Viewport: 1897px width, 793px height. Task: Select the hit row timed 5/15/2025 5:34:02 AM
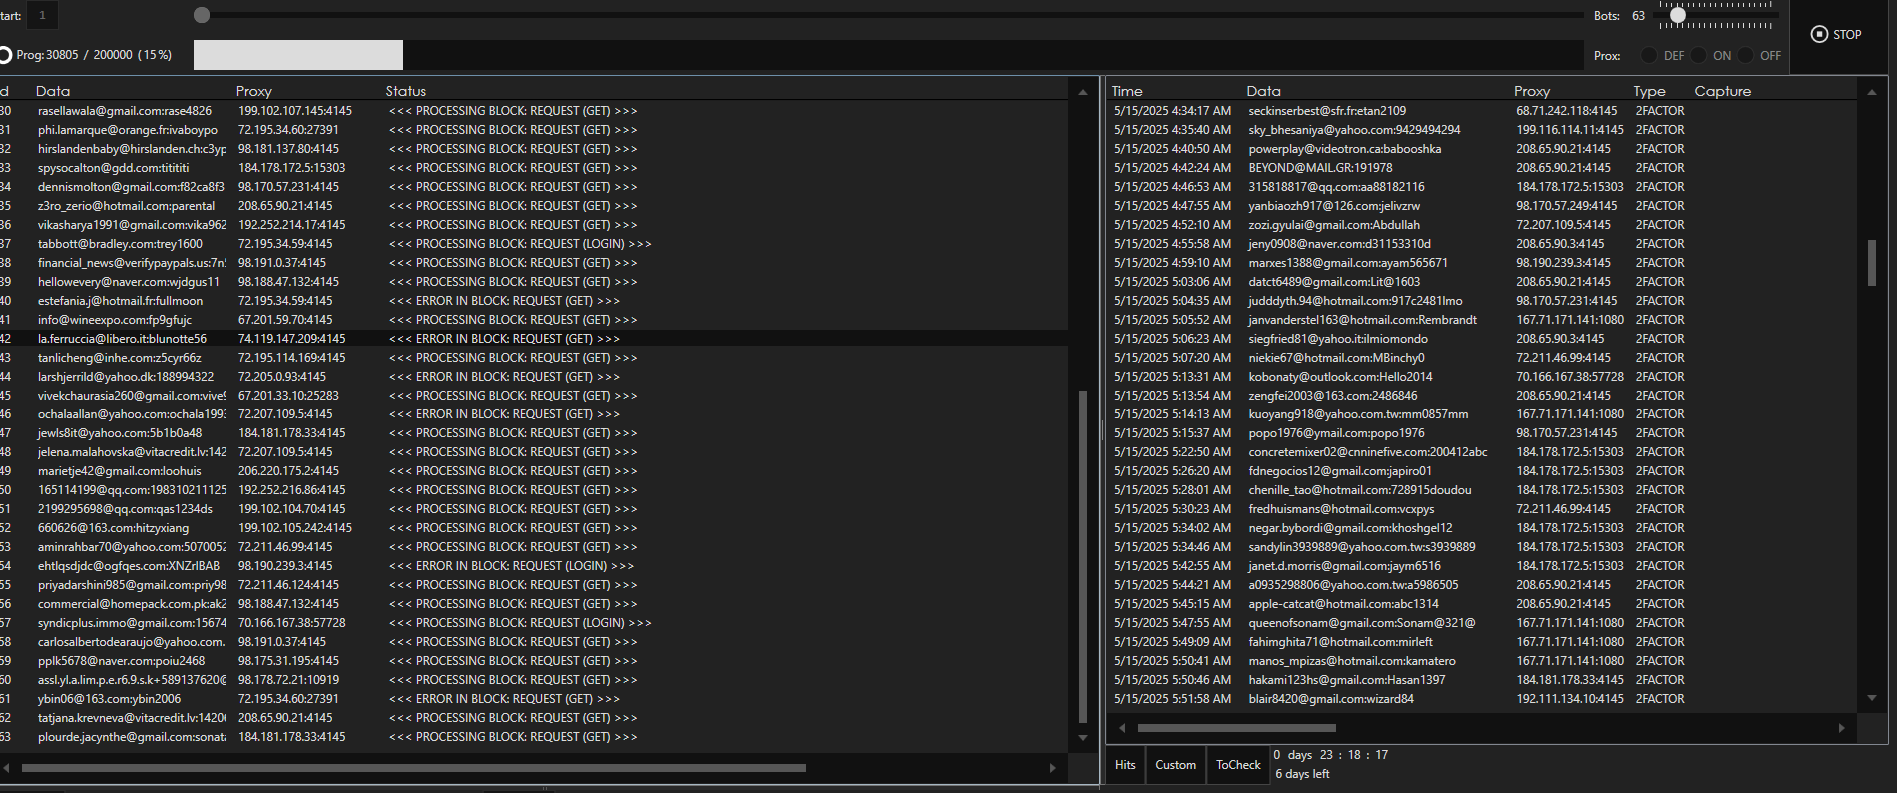pyautogui.click(x=1482, y=528)
